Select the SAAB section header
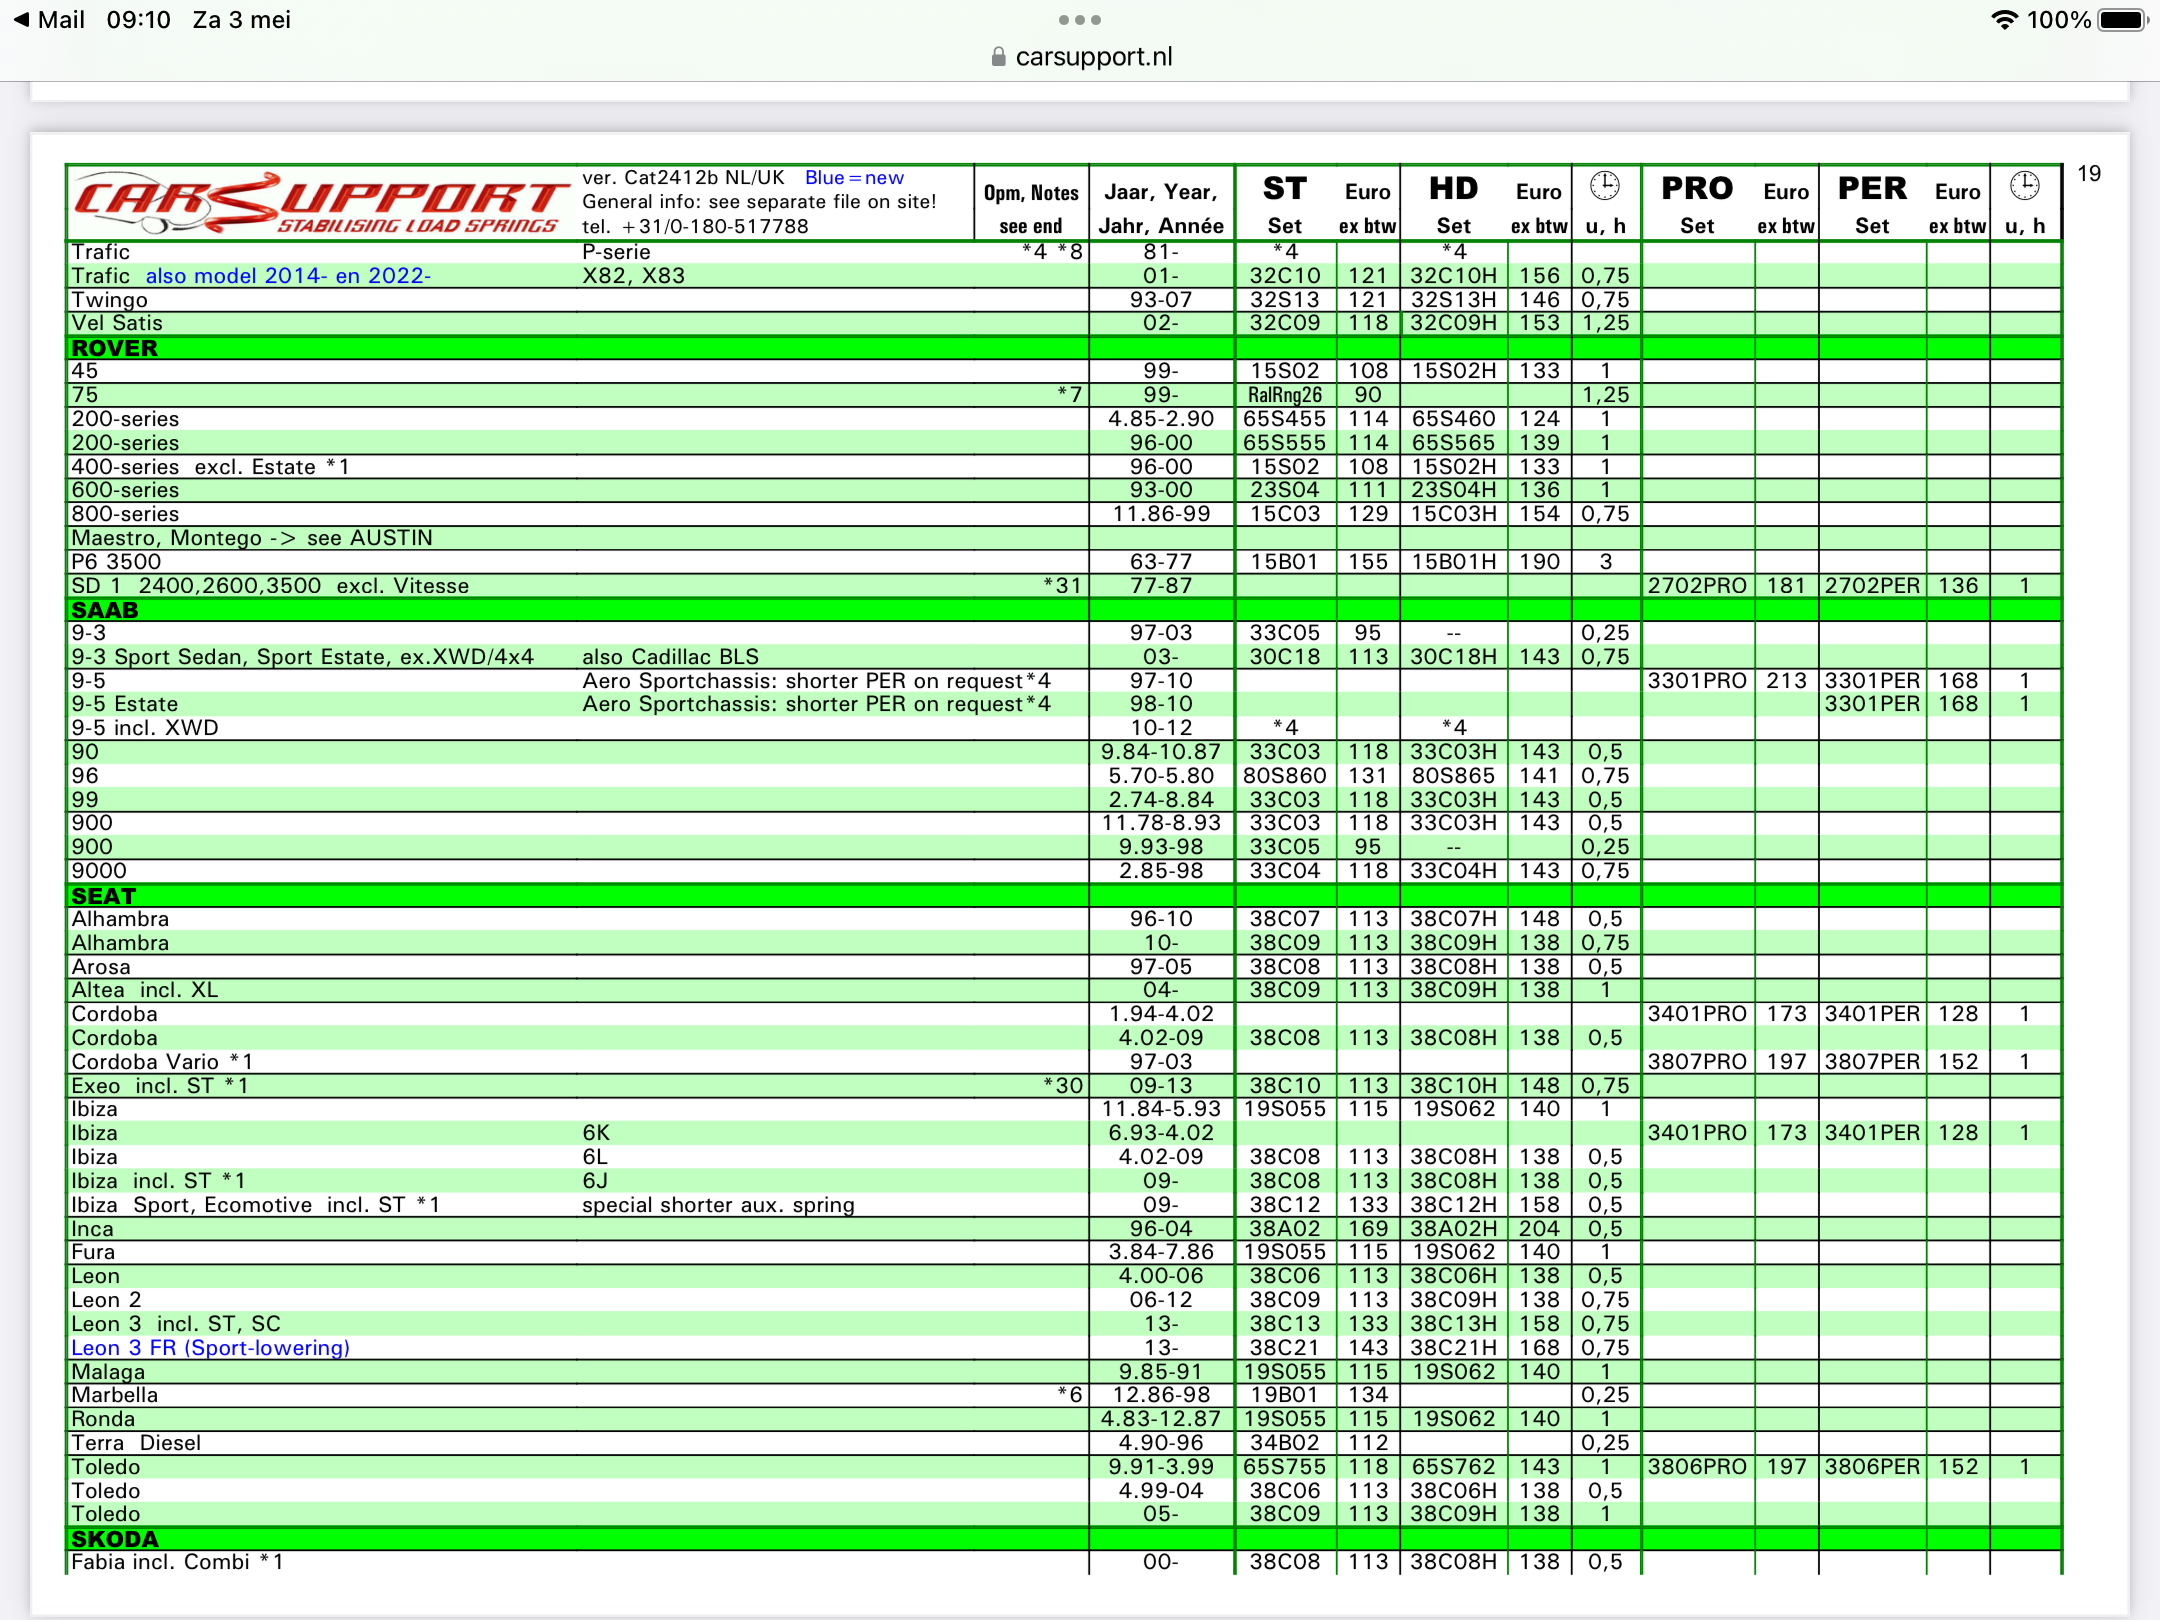 104,610
